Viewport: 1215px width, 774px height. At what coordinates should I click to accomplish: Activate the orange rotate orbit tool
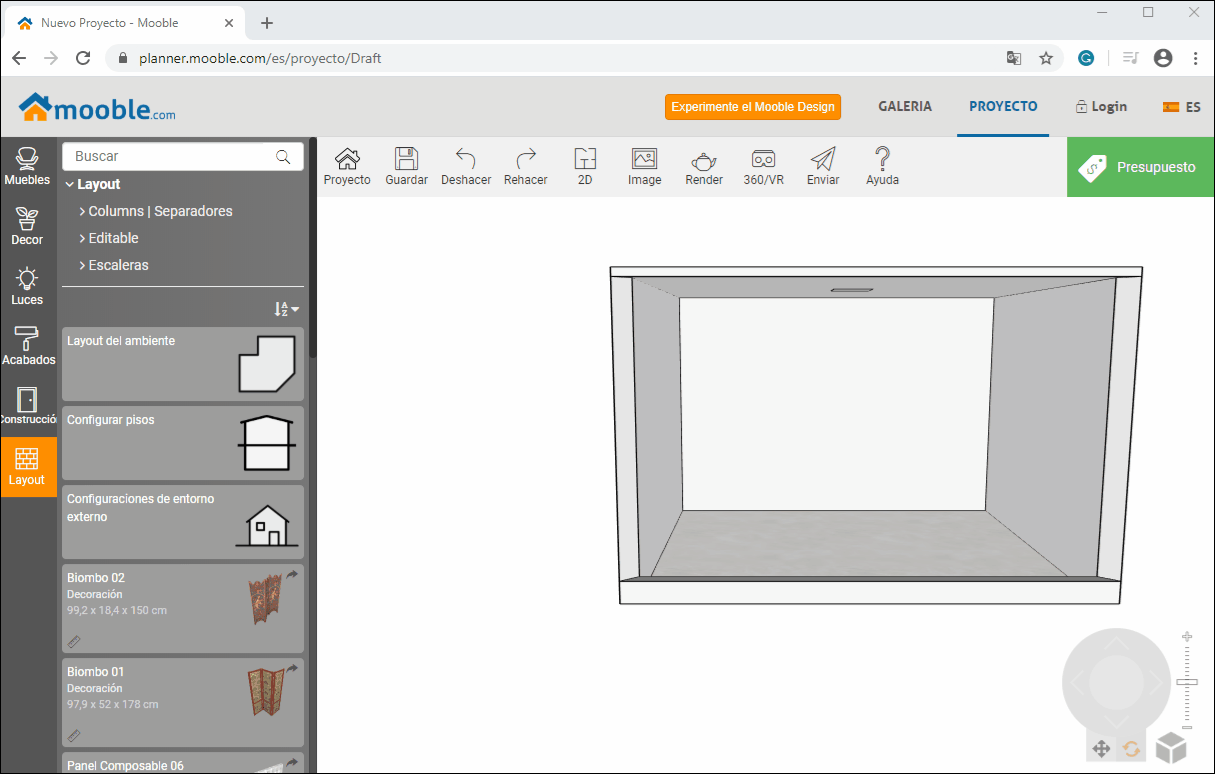tap(1131, 748)
